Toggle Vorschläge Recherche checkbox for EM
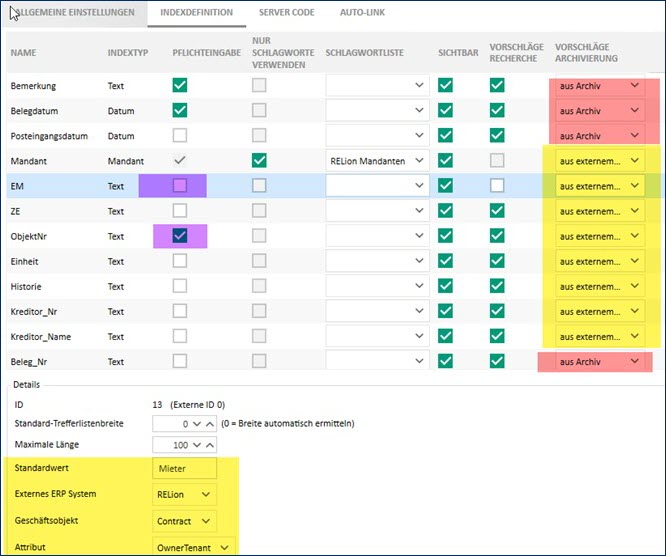 tap(497, 185)
